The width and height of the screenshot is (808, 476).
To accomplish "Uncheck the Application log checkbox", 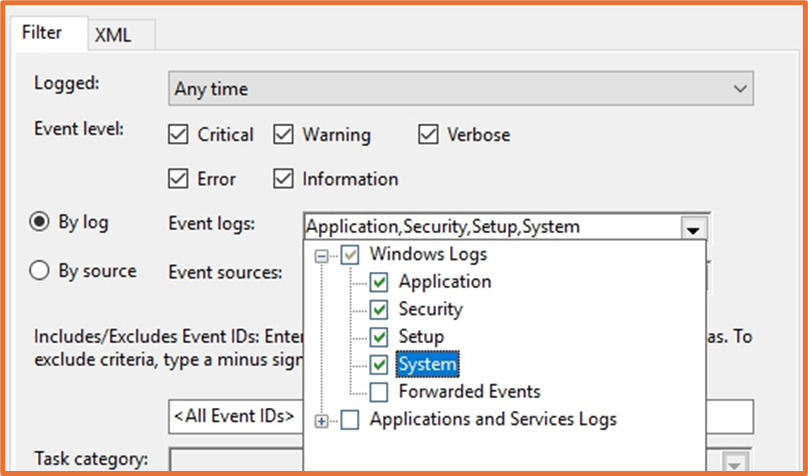I will (x=379, y=282).
